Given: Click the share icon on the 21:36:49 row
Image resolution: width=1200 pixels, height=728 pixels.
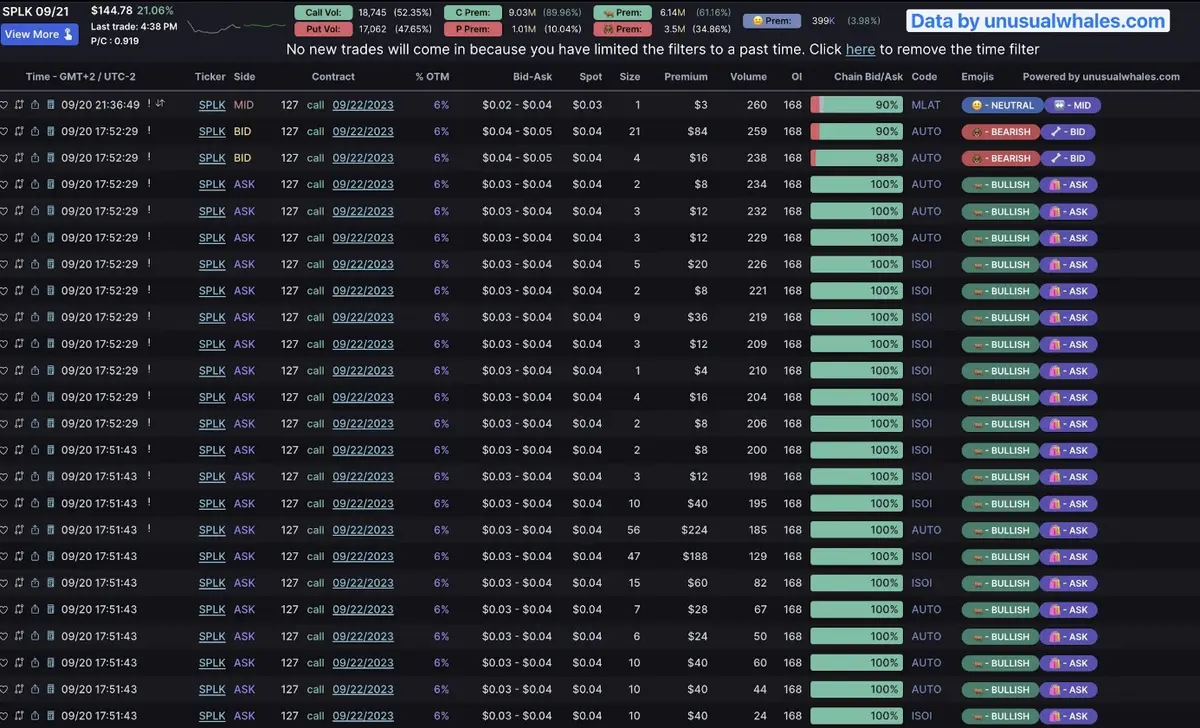Looking at the screenshot, I should [x=35, y=105].
